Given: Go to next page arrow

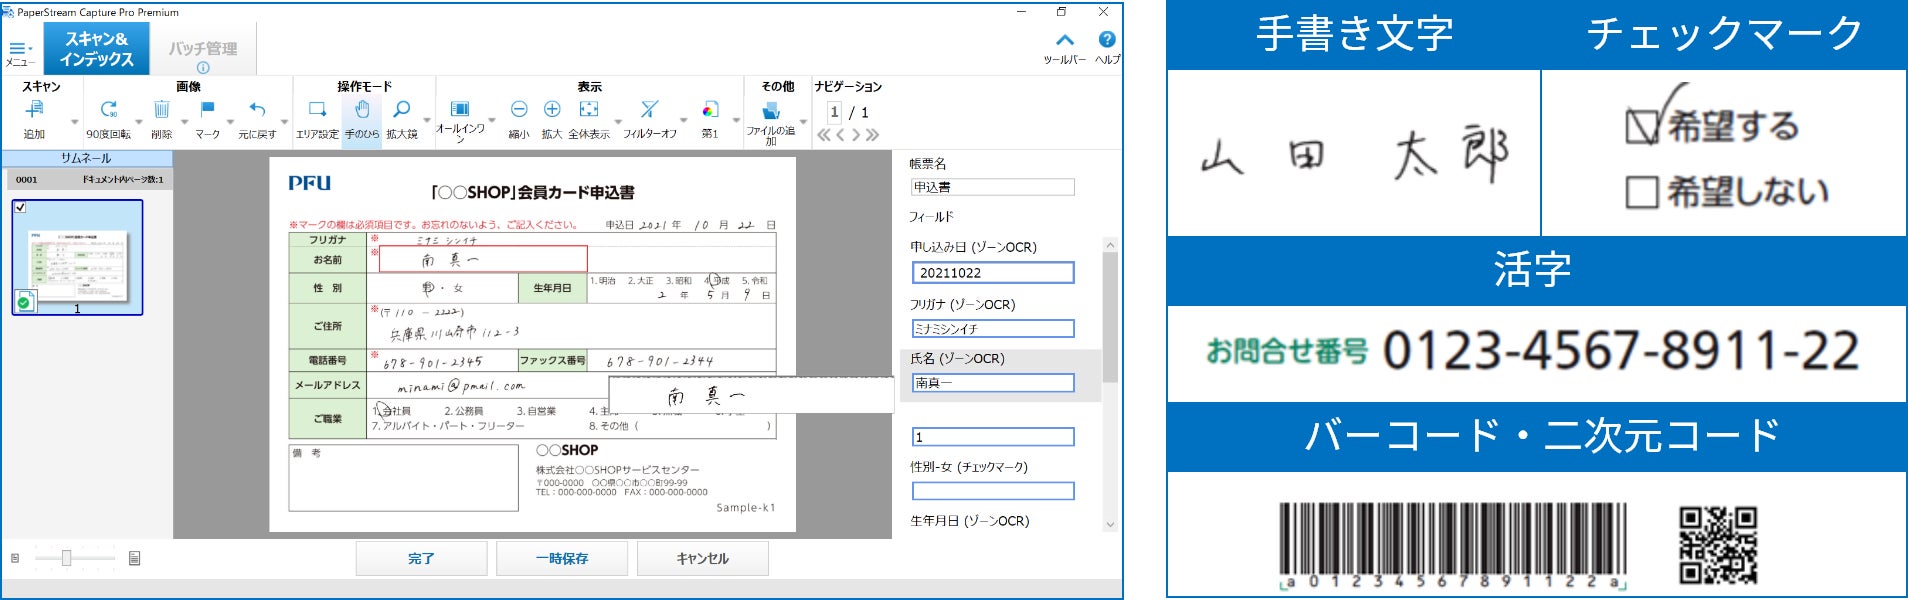Looking at the screenshot, I should click(856, 135).
